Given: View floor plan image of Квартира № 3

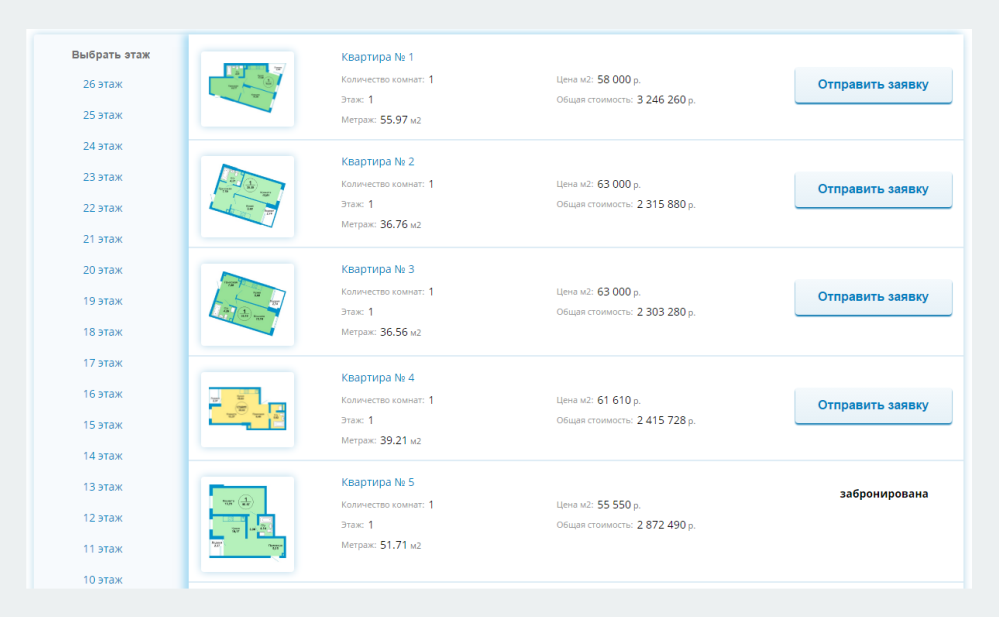Looking at the screenshot, I should pyautogui.click(x=247, y=305).
